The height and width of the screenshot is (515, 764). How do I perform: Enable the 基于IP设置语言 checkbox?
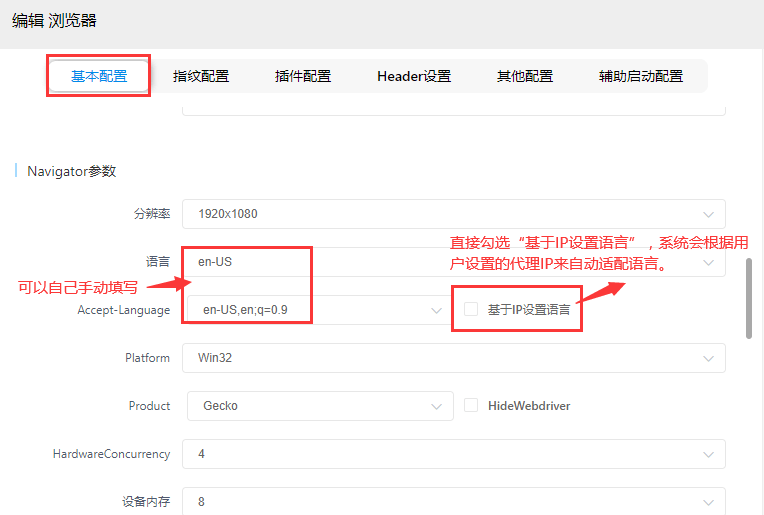click(x=471, y=310)
